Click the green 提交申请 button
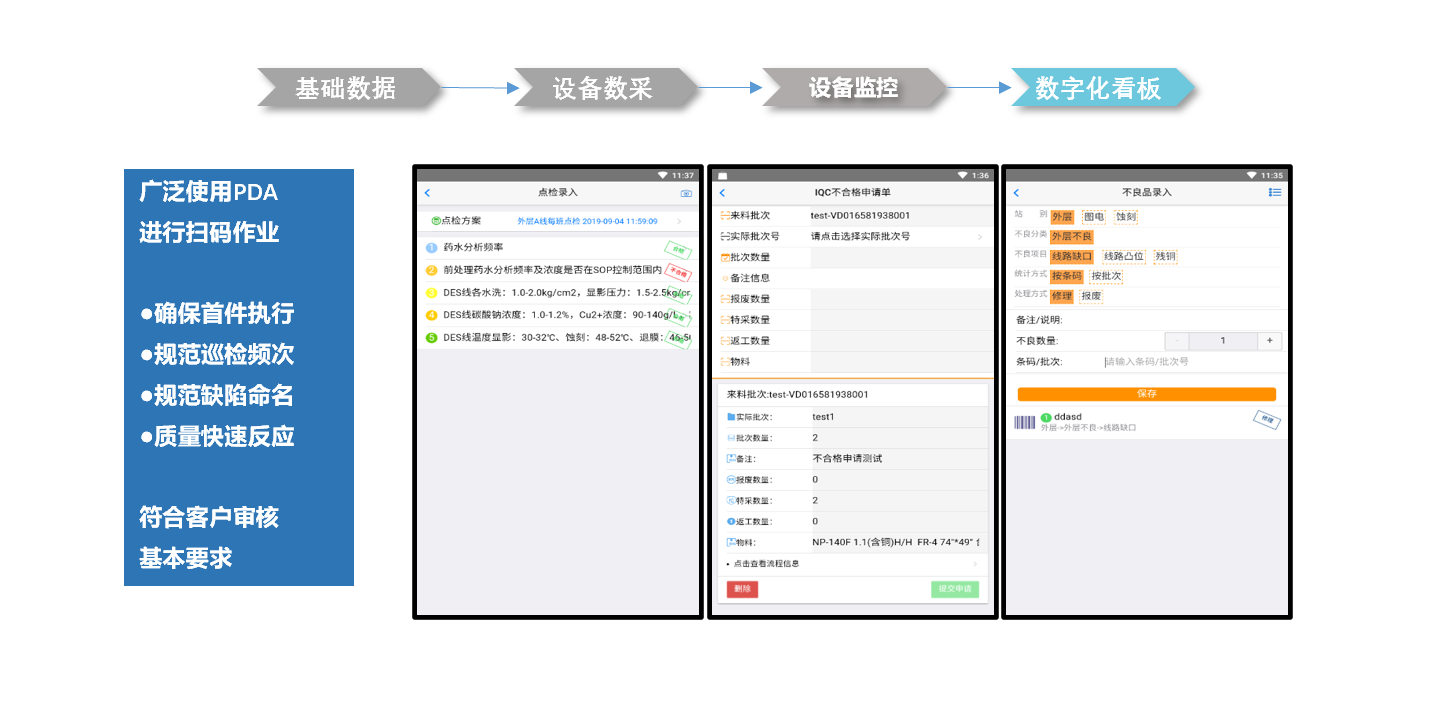Viewport: 1440px width, 701px height. (x=955, y=589)
